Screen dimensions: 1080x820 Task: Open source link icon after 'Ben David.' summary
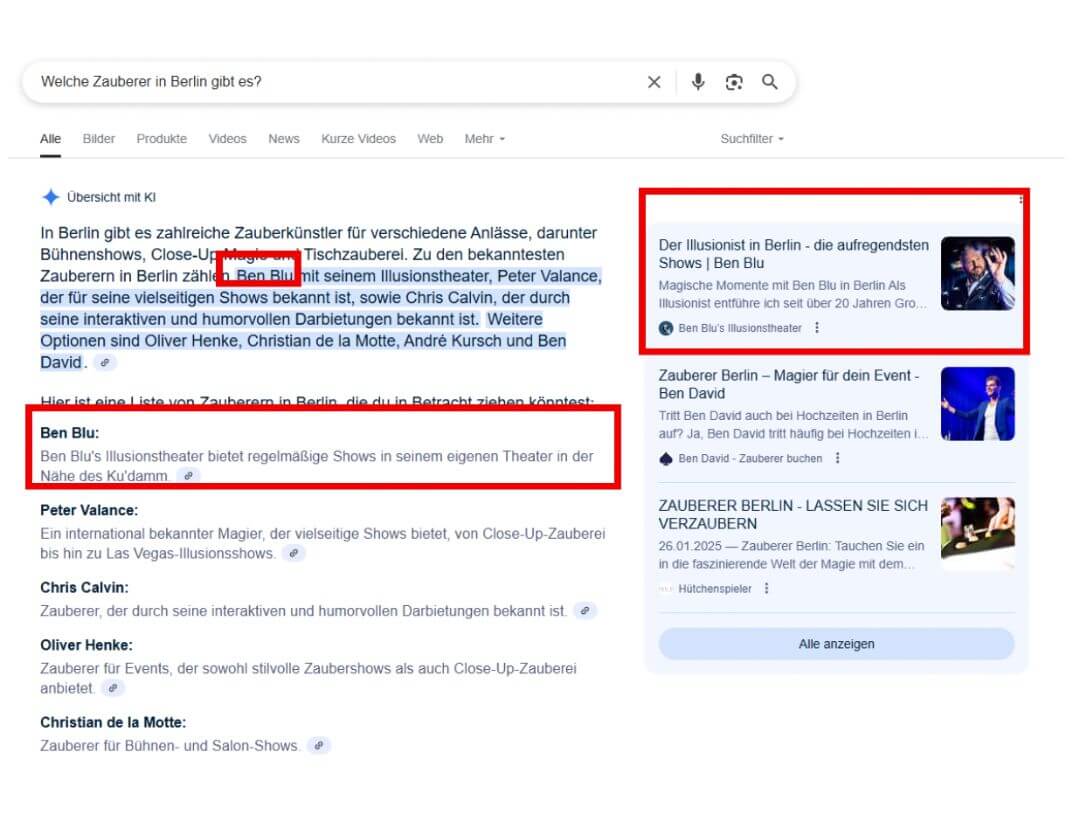coord(105,362)
